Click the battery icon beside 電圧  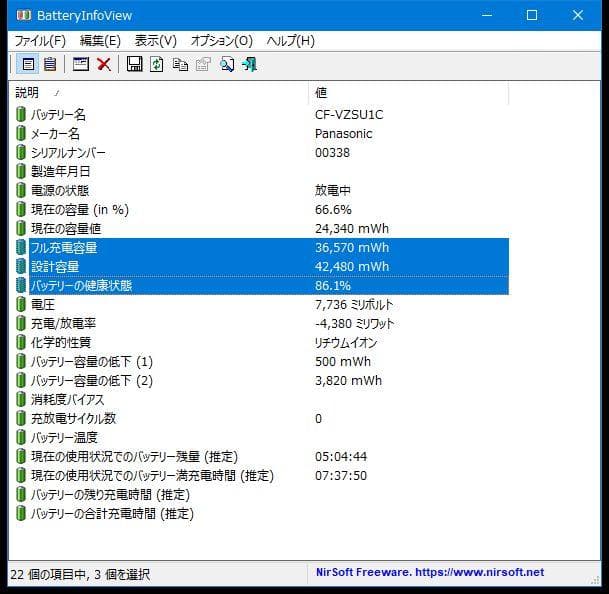point(21,305)
